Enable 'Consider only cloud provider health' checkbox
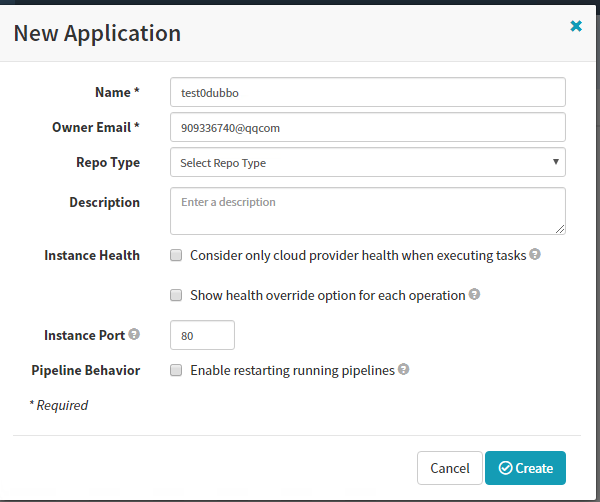Viewport: 600px width, 502px height. pyautogui.click(x=176, y=255)
